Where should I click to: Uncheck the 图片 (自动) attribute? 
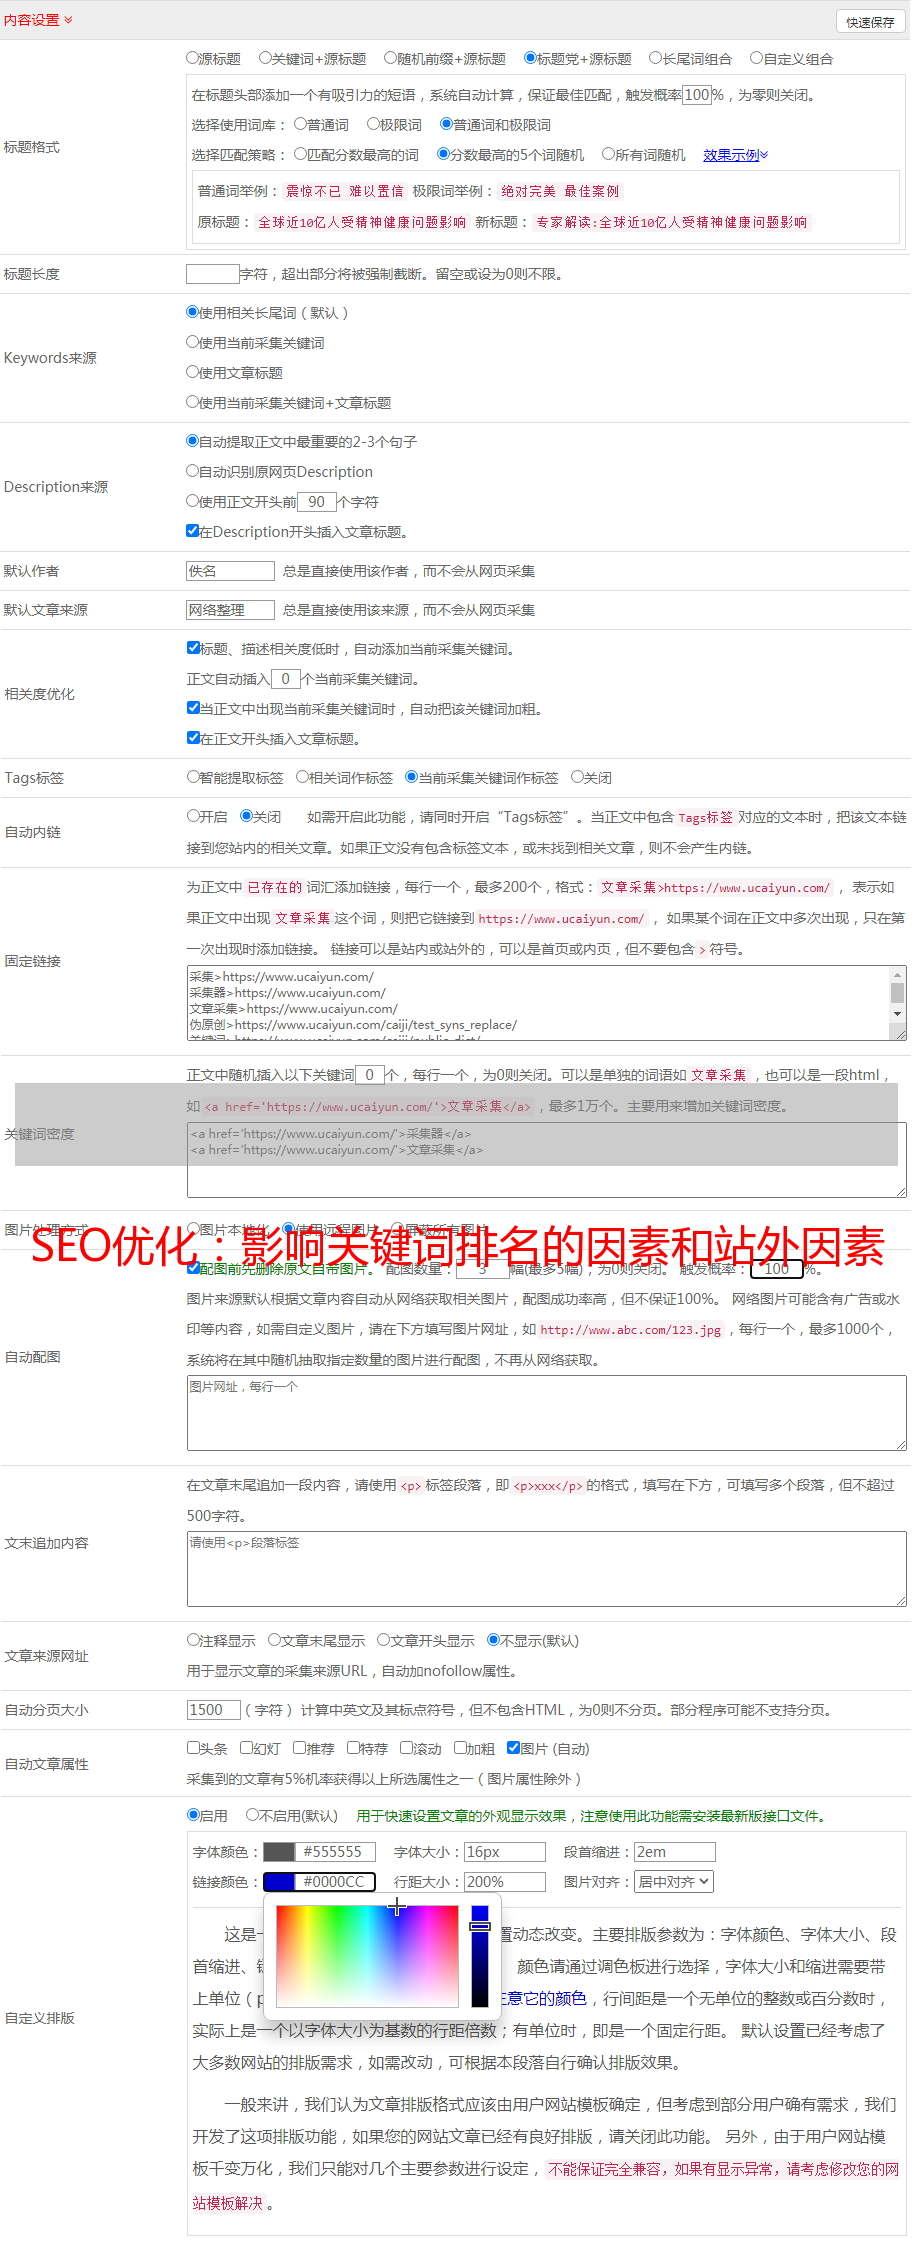513,1748
